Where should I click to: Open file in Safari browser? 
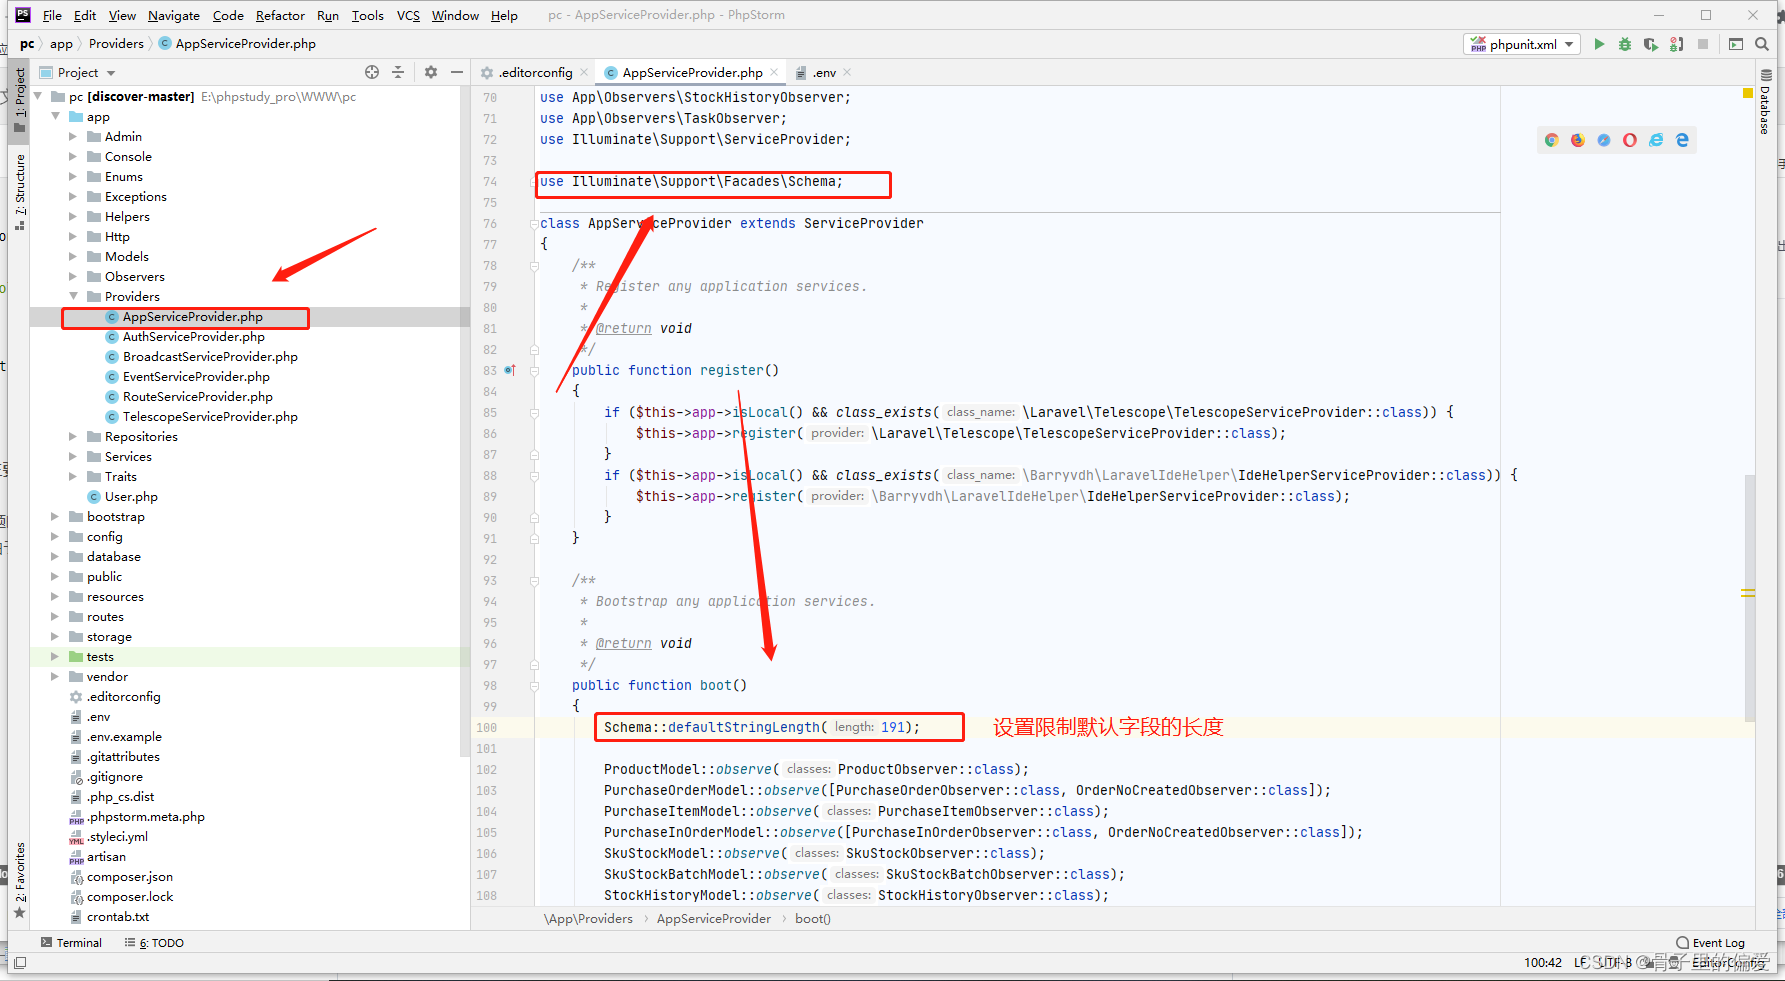(x=1604, y=140)
